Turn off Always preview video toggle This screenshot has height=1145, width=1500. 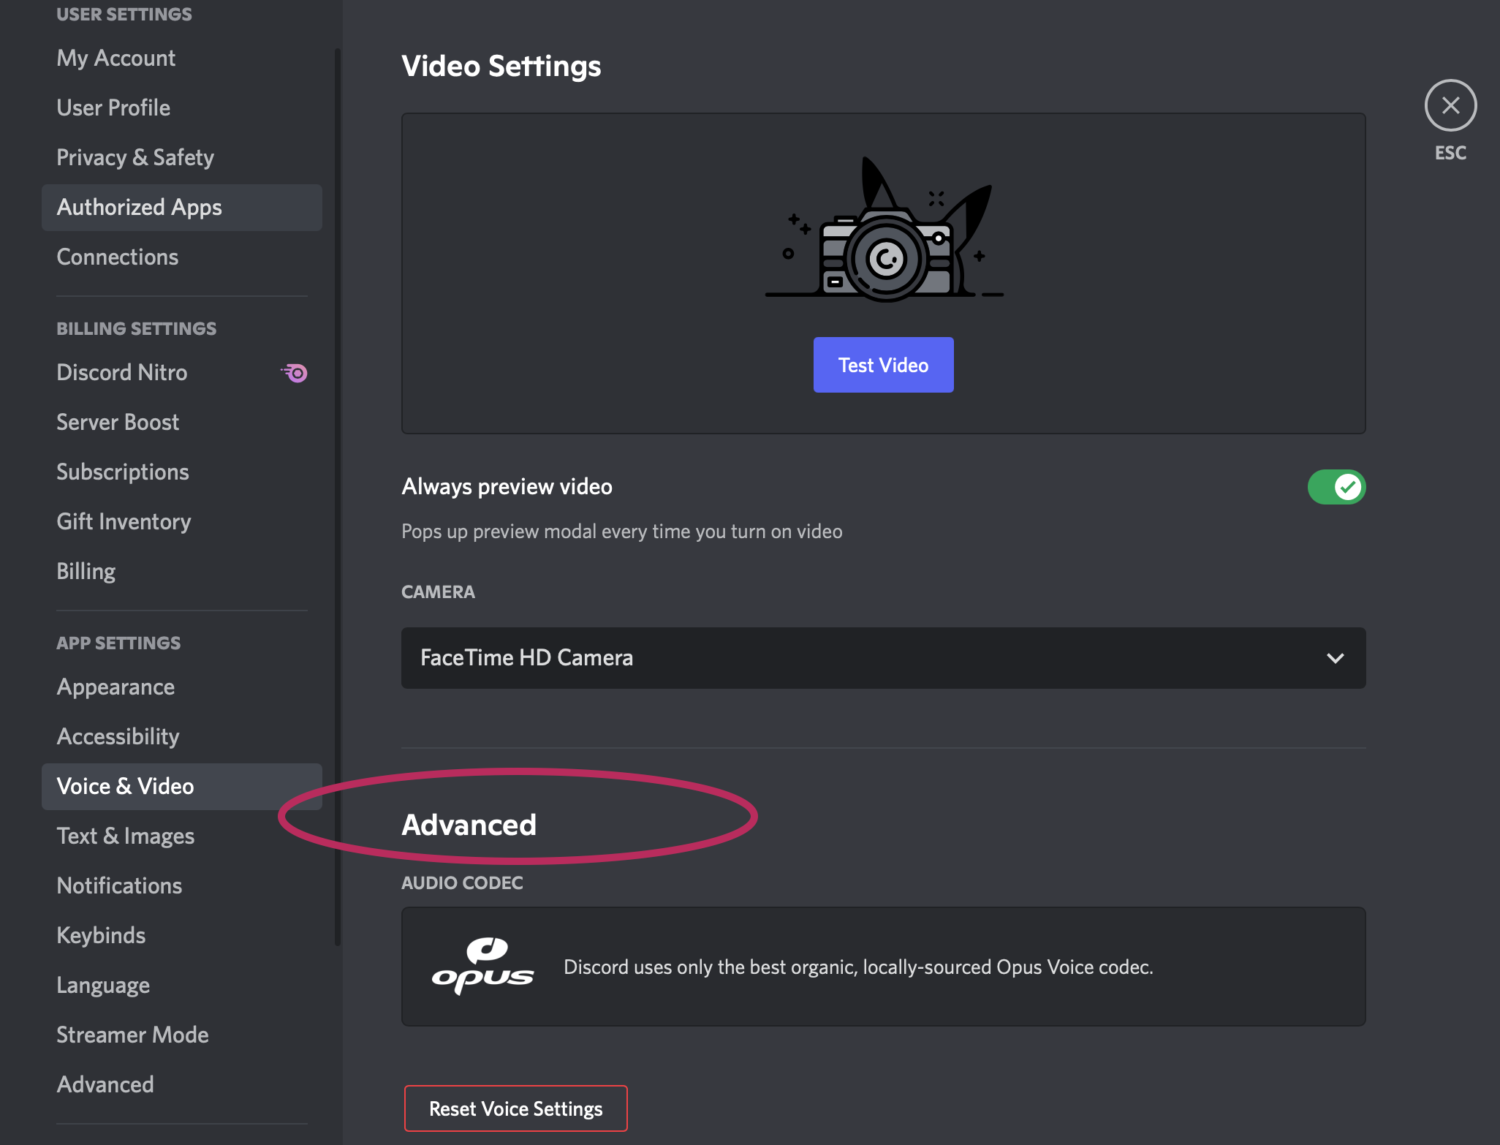1336,487
